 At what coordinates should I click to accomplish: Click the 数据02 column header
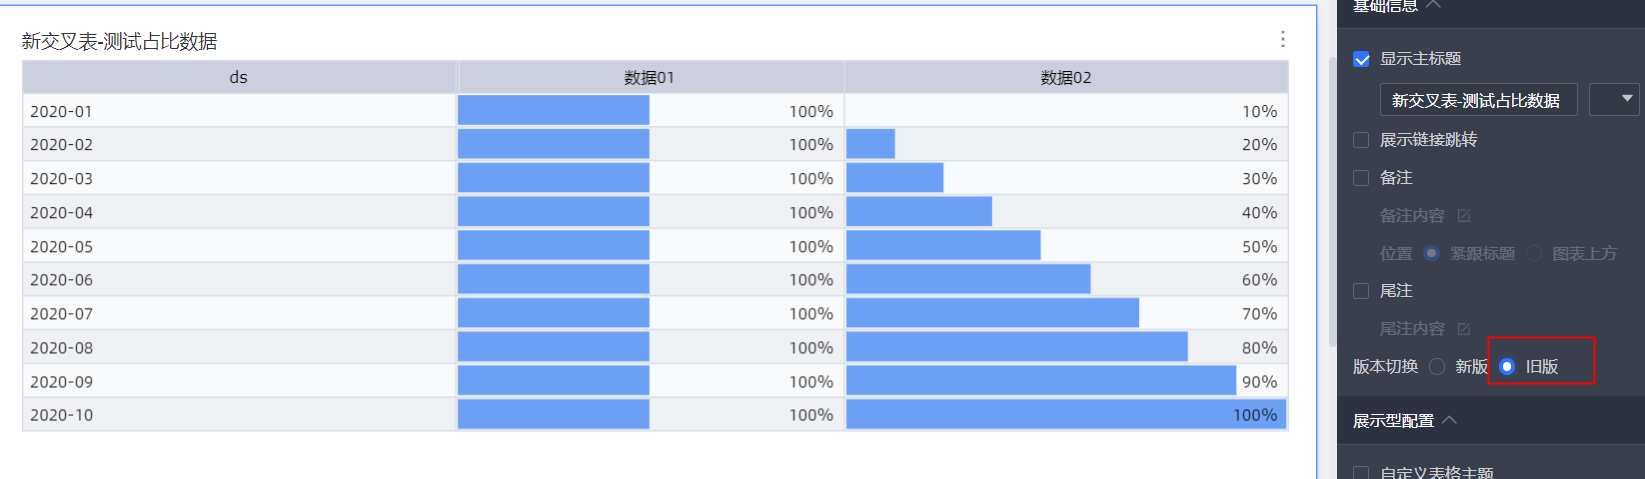(x=1065, y=77)
